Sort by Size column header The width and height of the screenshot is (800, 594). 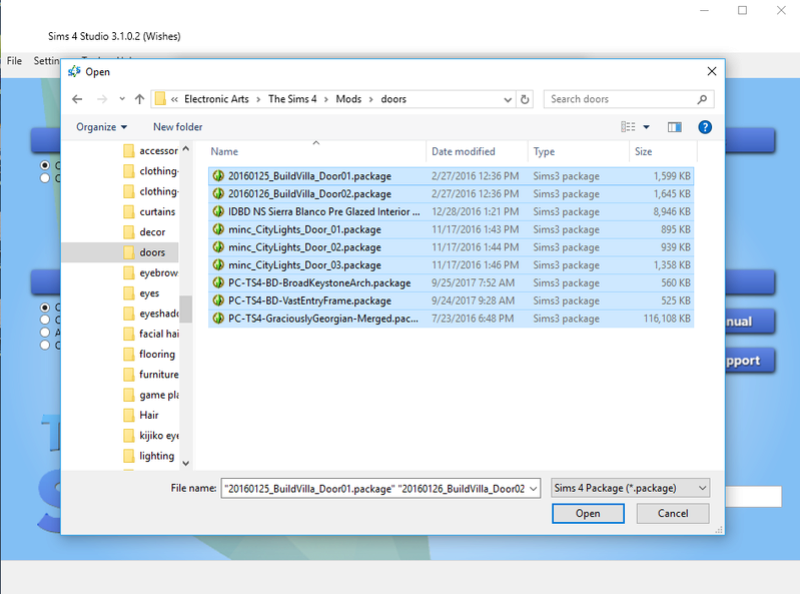tap(643, 152)
